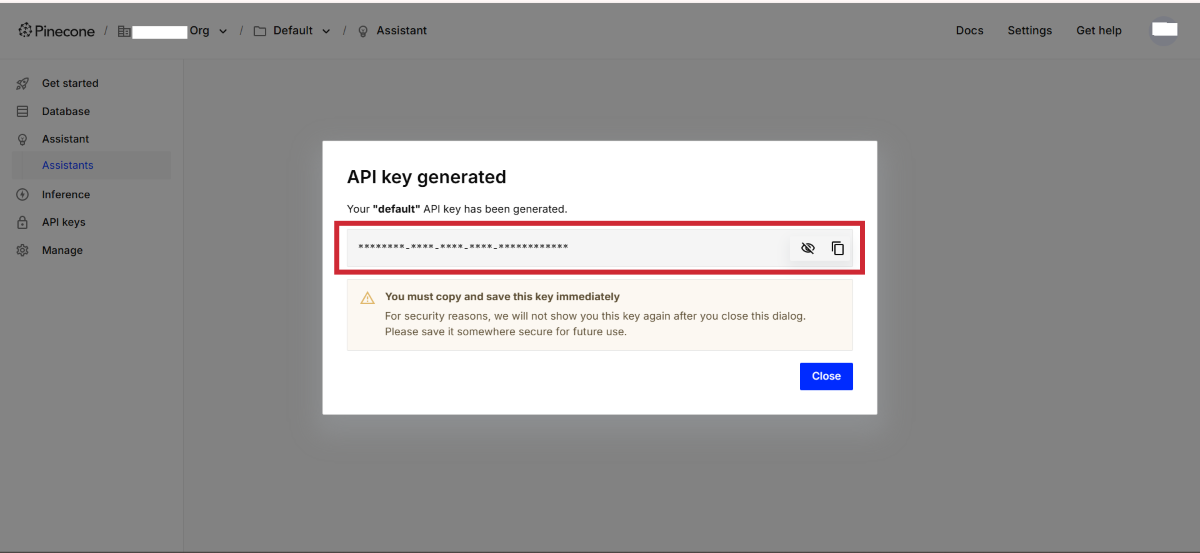Click the warning triangle icon in notice
Screen dimensions: 1200x553
(367, 298)
